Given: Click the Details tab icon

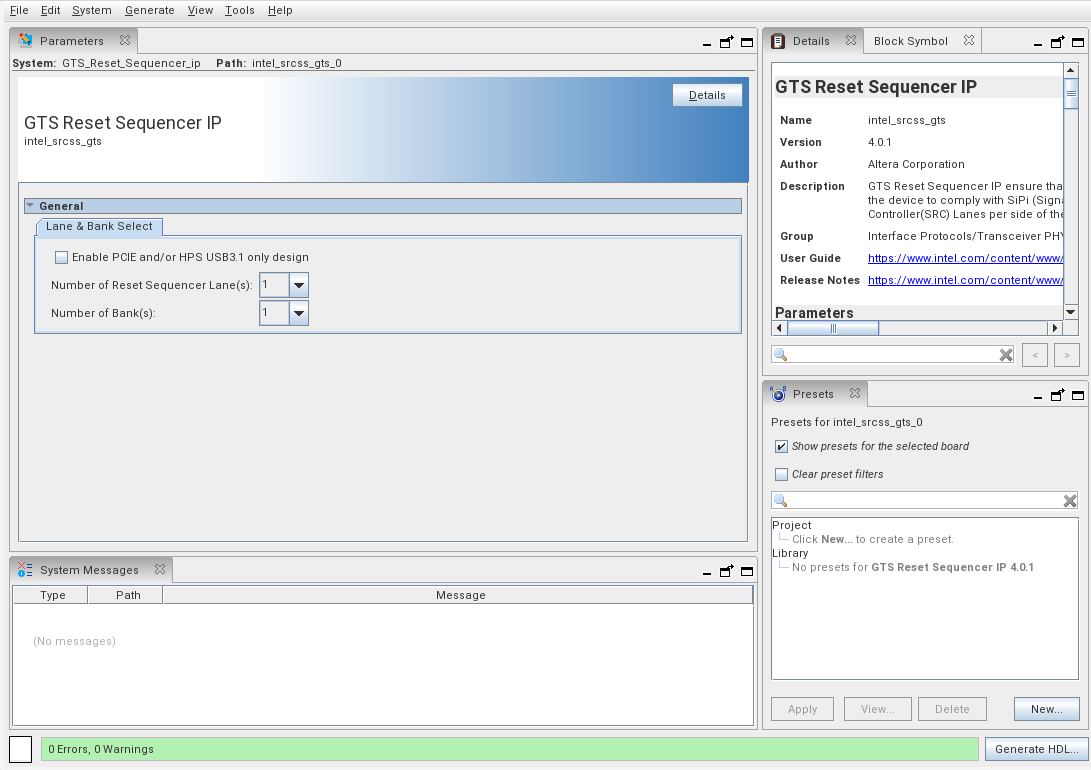Looking at the screenshot, I should point(778,41).
